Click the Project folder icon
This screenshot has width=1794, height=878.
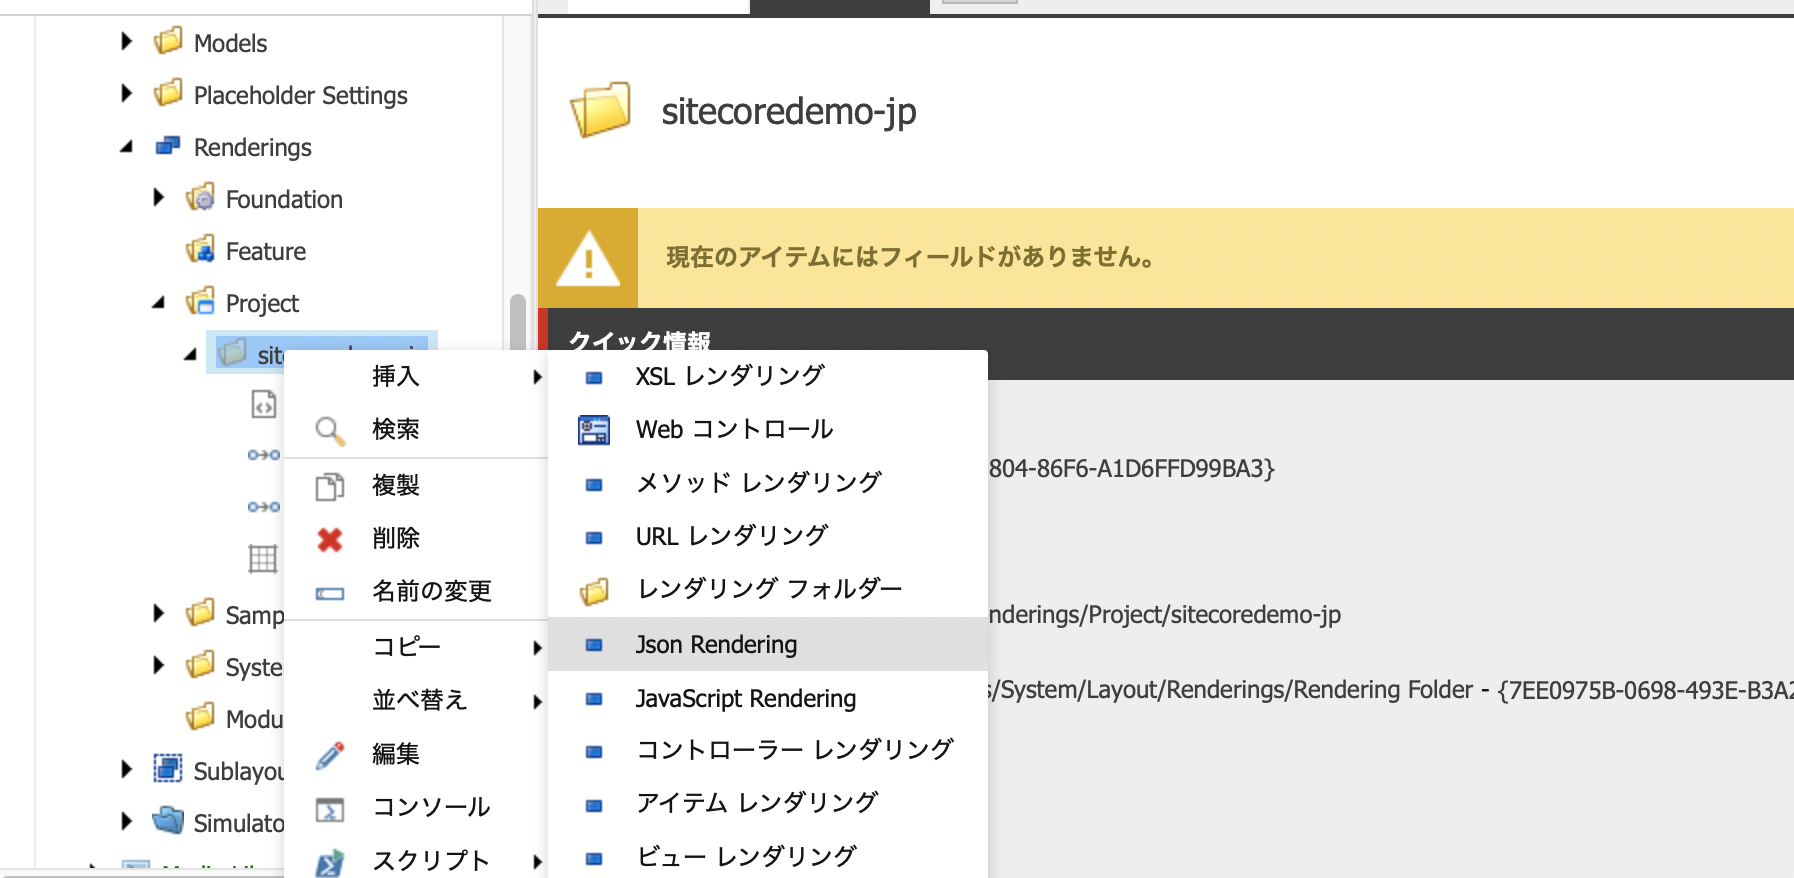click(x=200, y=302)
